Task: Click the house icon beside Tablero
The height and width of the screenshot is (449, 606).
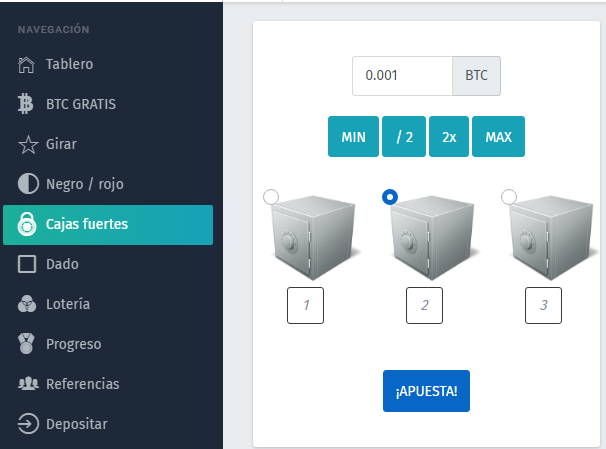Action: tap(26, 65)
